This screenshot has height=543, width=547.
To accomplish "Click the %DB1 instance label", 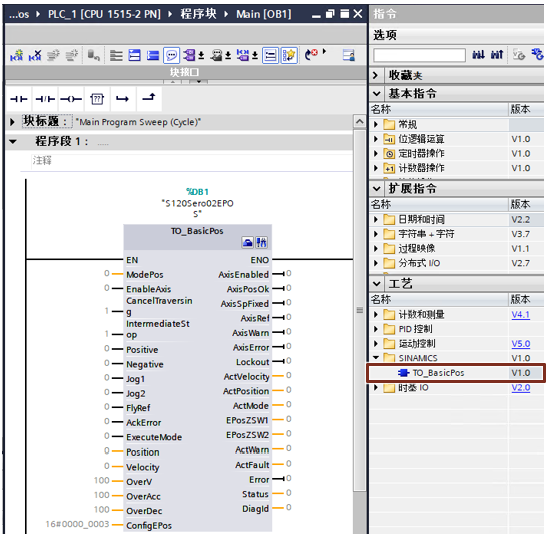I will tap(197, 192).
